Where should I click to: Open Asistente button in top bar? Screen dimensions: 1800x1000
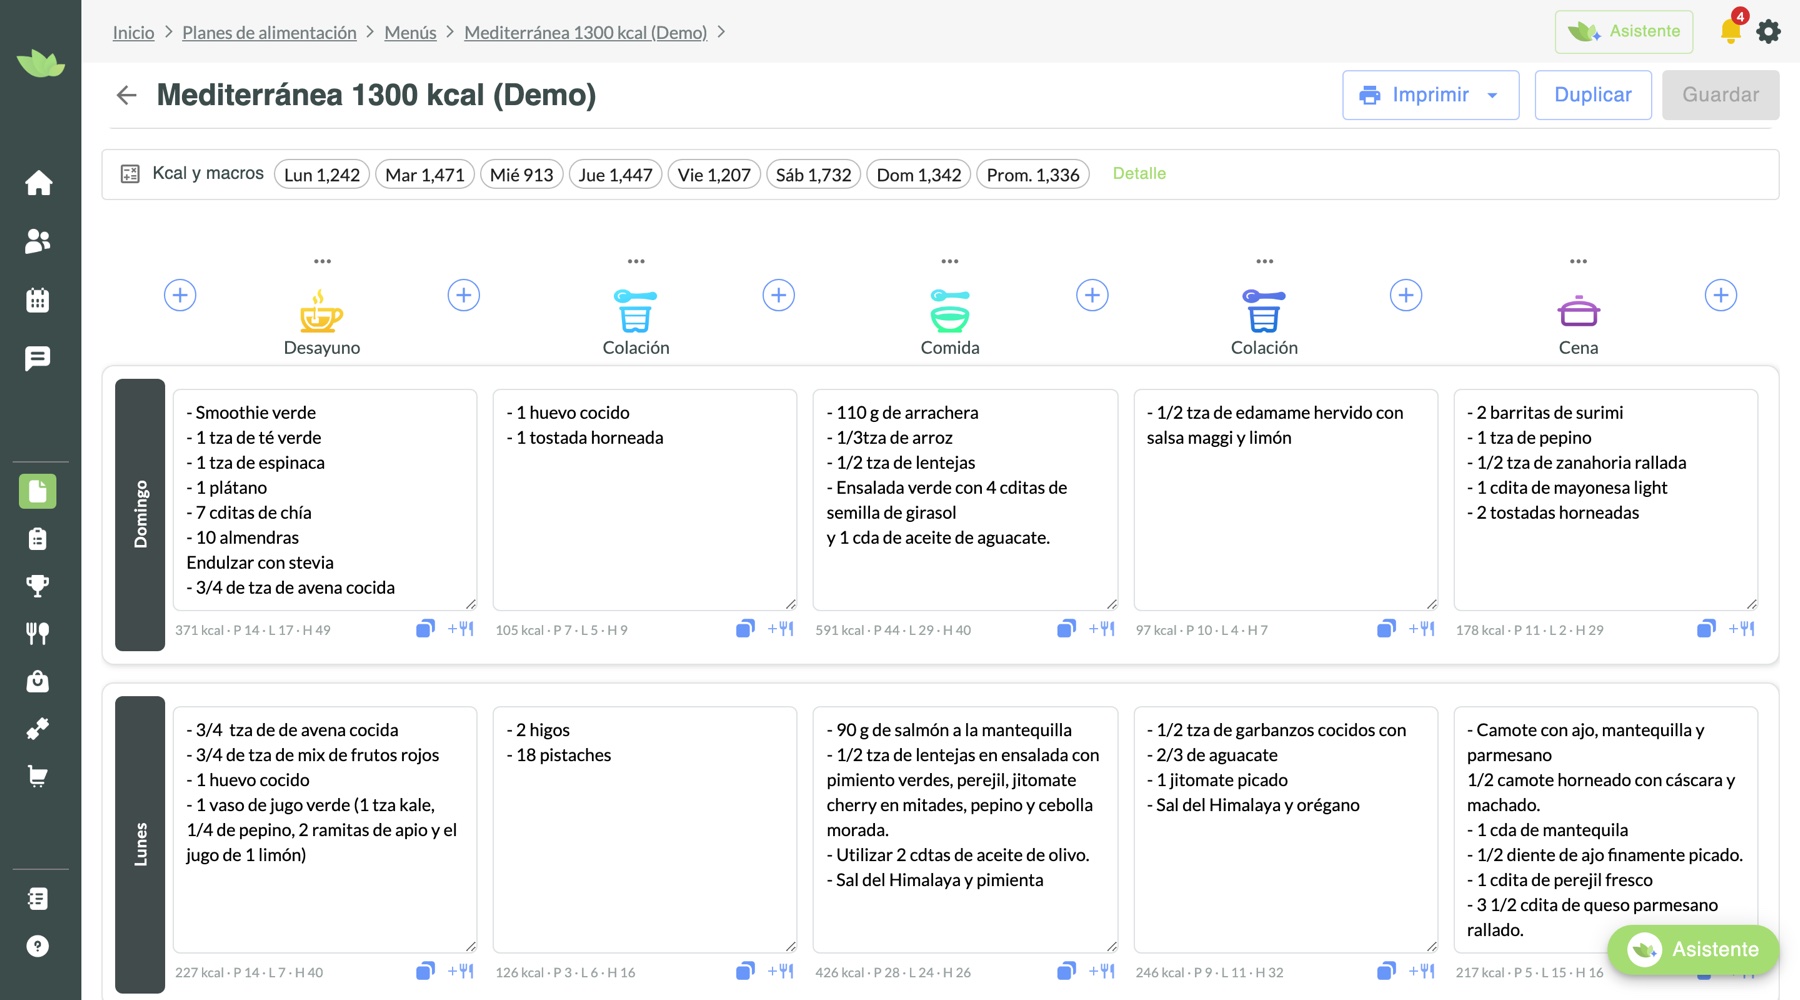coord(1624,32)
